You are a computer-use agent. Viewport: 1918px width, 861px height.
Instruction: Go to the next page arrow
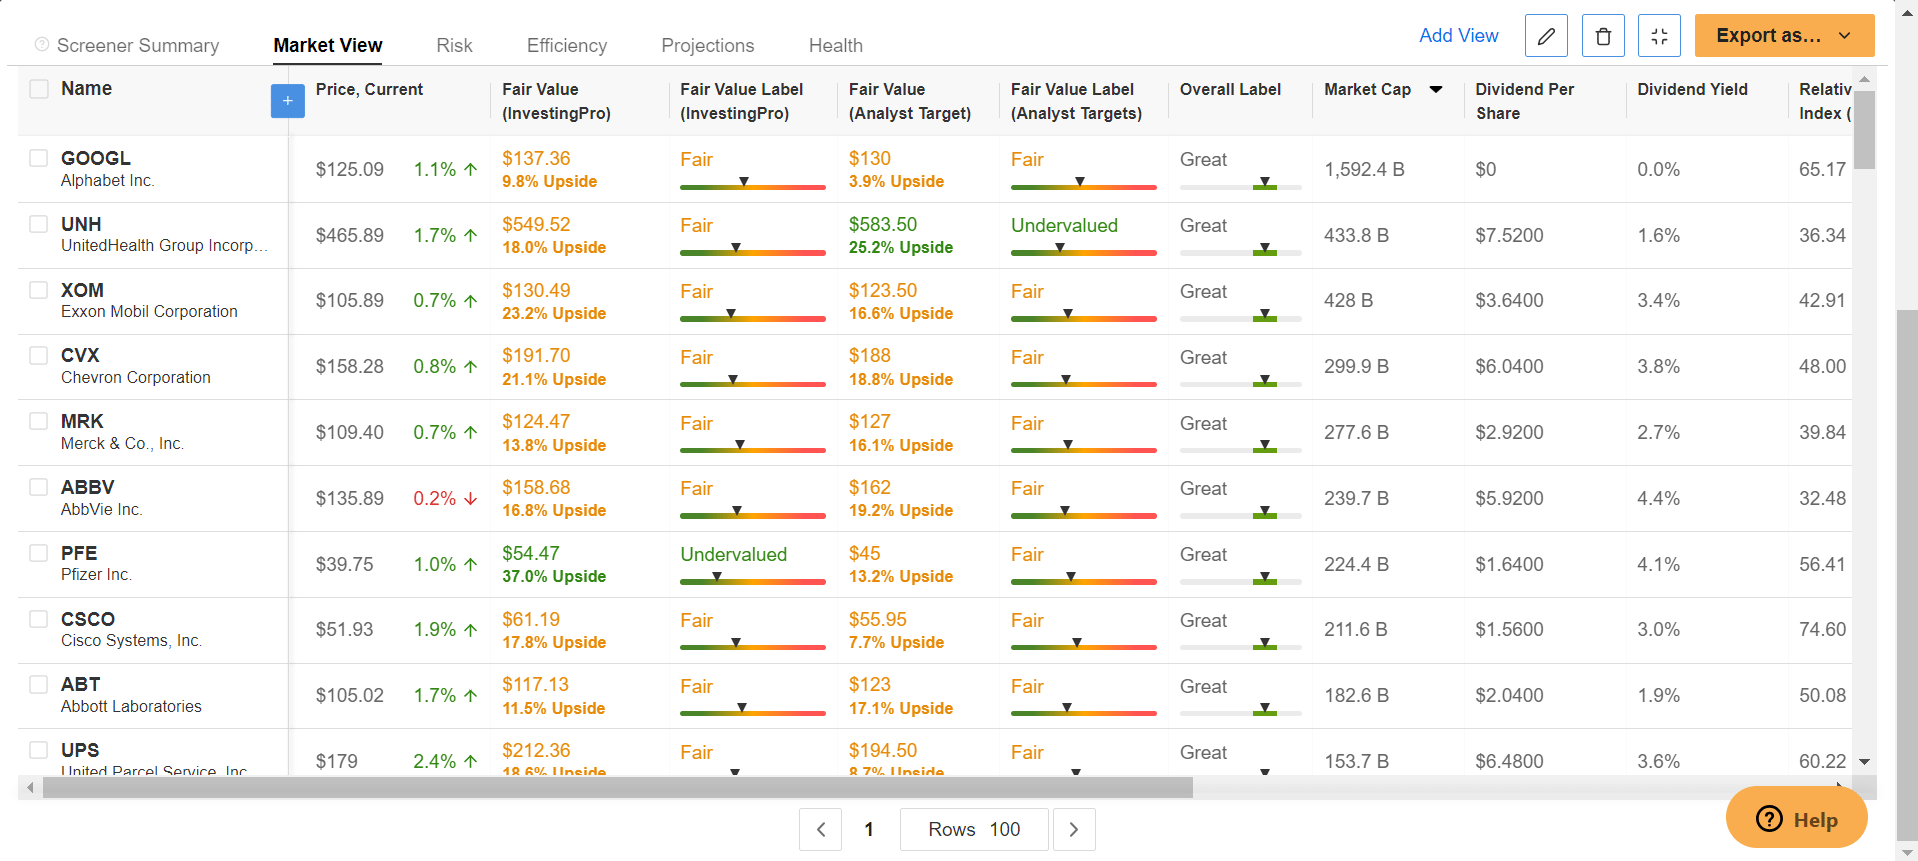click(x=1074, y=829)
